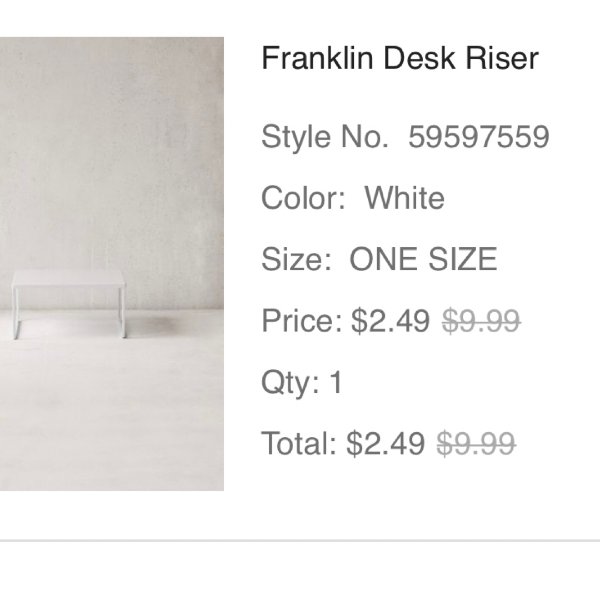Click the word White in the color row
The width and height of the screenshot is (600, 600).
click(405, 198)
